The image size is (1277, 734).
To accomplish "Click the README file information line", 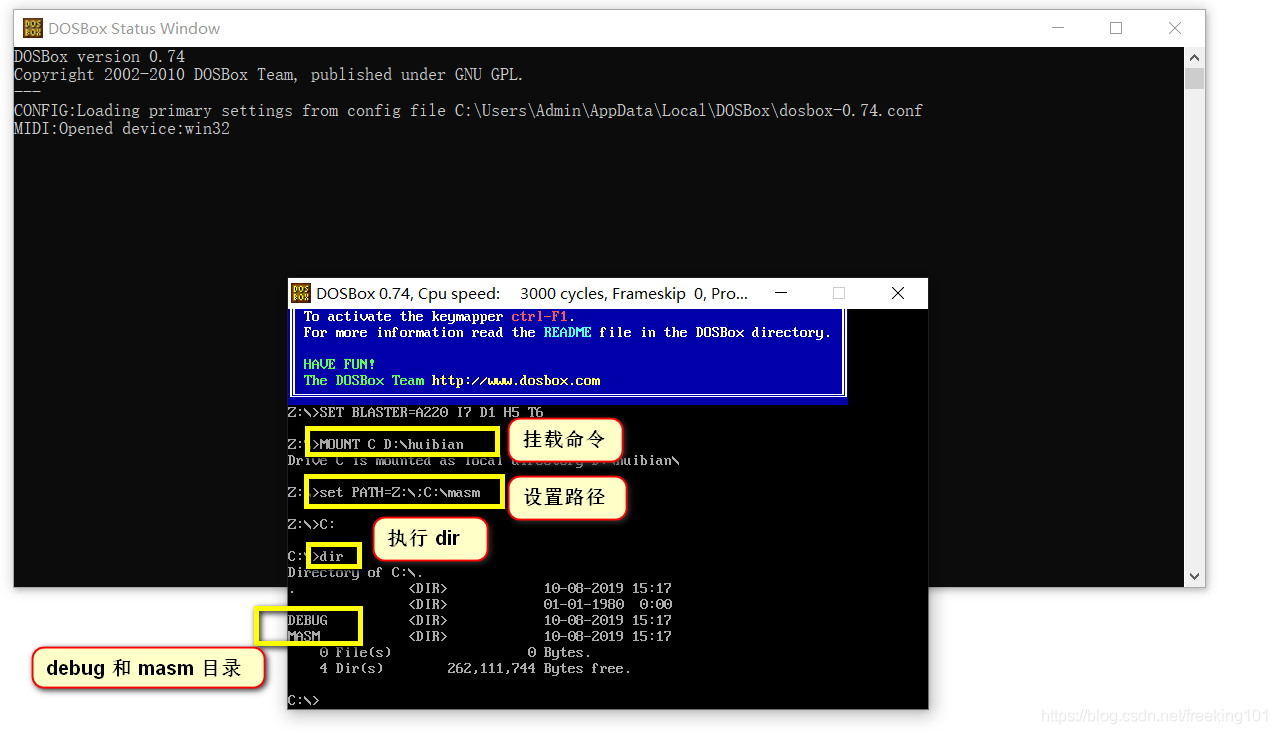I will click(x=567, y=332).
